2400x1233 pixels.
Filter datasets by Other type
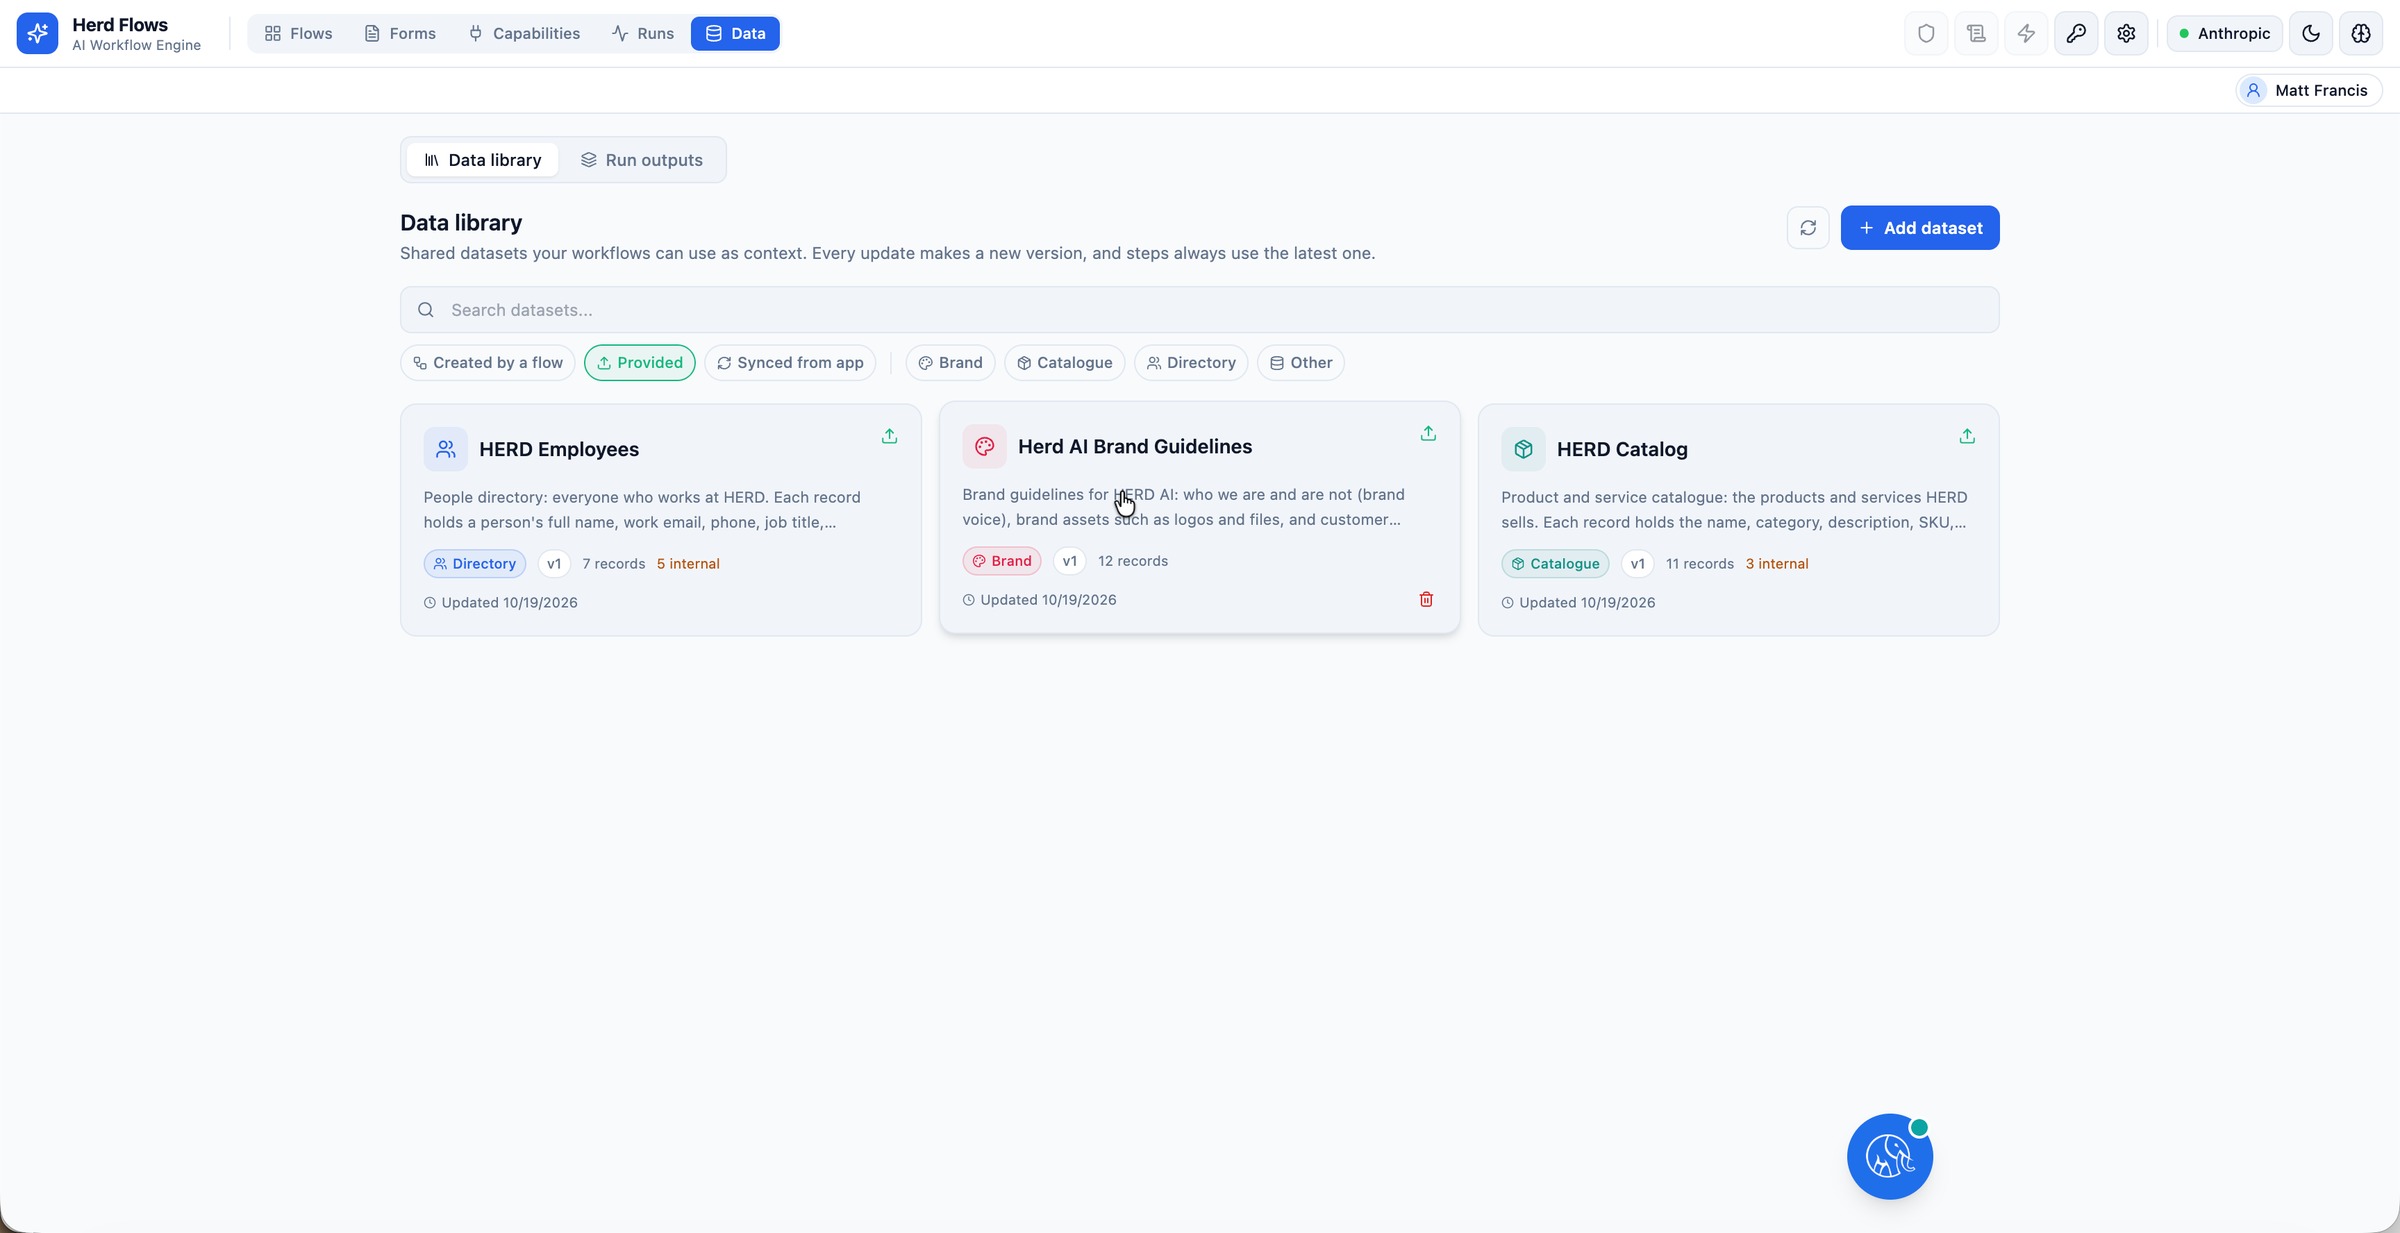coord(1301,362)
